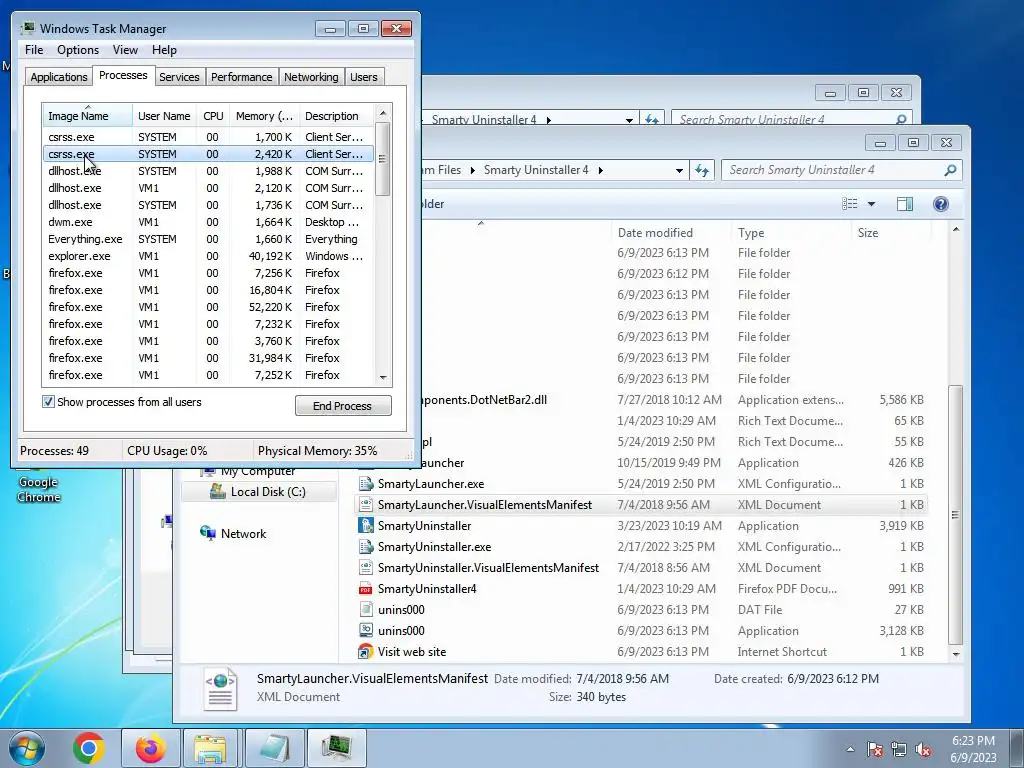Select the unins000 DAT file icon
This screenshot has width=1024, height=768.
coord(366,610)
